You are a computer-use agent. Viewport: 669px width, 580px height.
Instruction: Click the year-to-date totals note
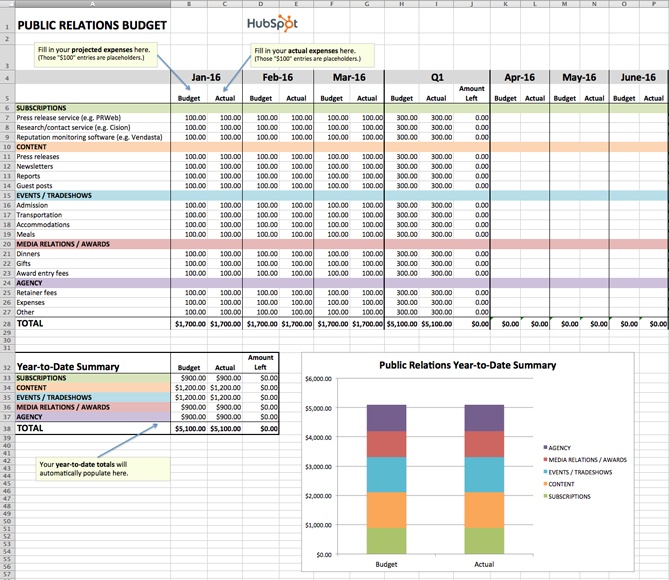[85, 469]
